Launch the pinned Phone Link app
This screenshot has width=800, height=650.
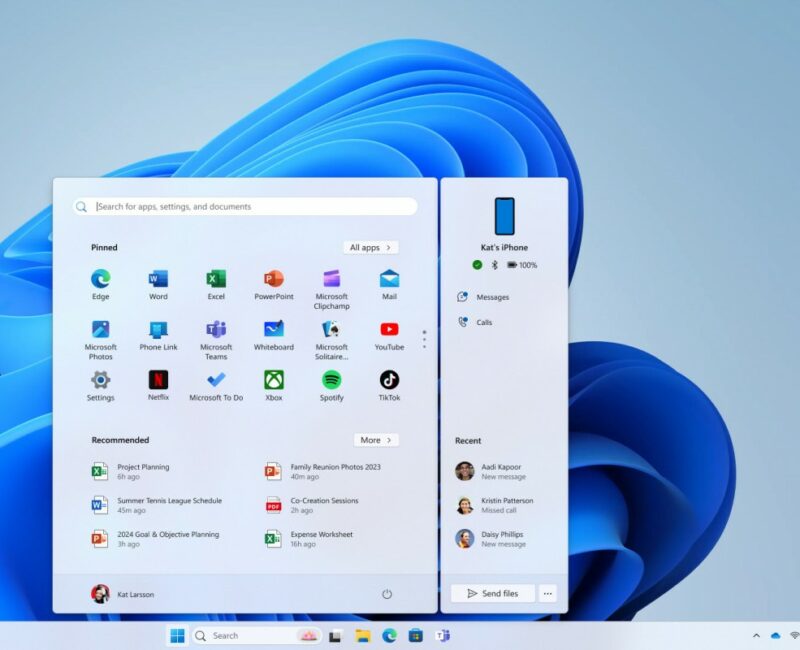coord(158,336)
